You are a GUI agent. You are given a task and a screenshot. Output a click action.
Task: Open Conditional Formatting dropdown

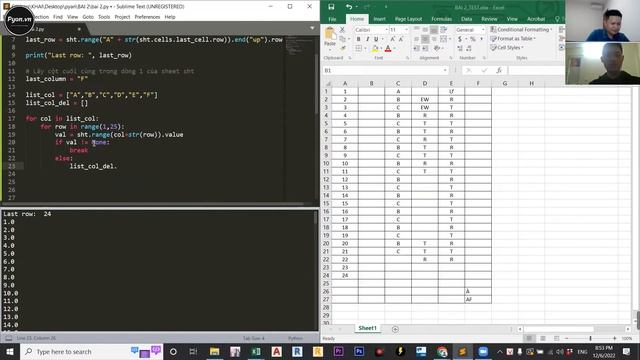click(x=521, y=30)
